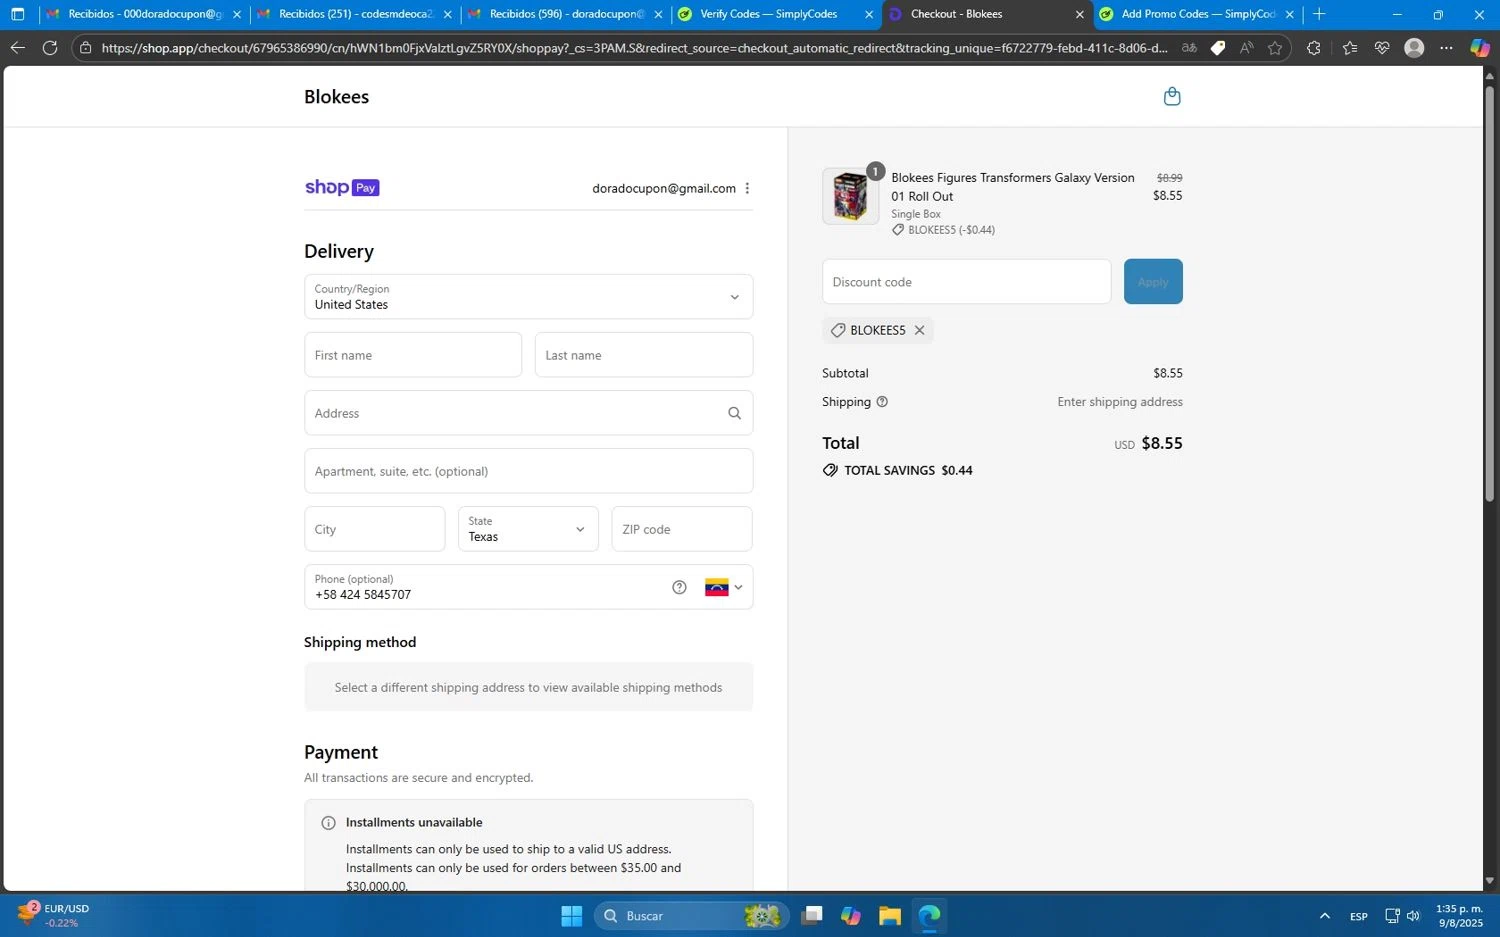Click the Shop Pay logo

(342, 187)
